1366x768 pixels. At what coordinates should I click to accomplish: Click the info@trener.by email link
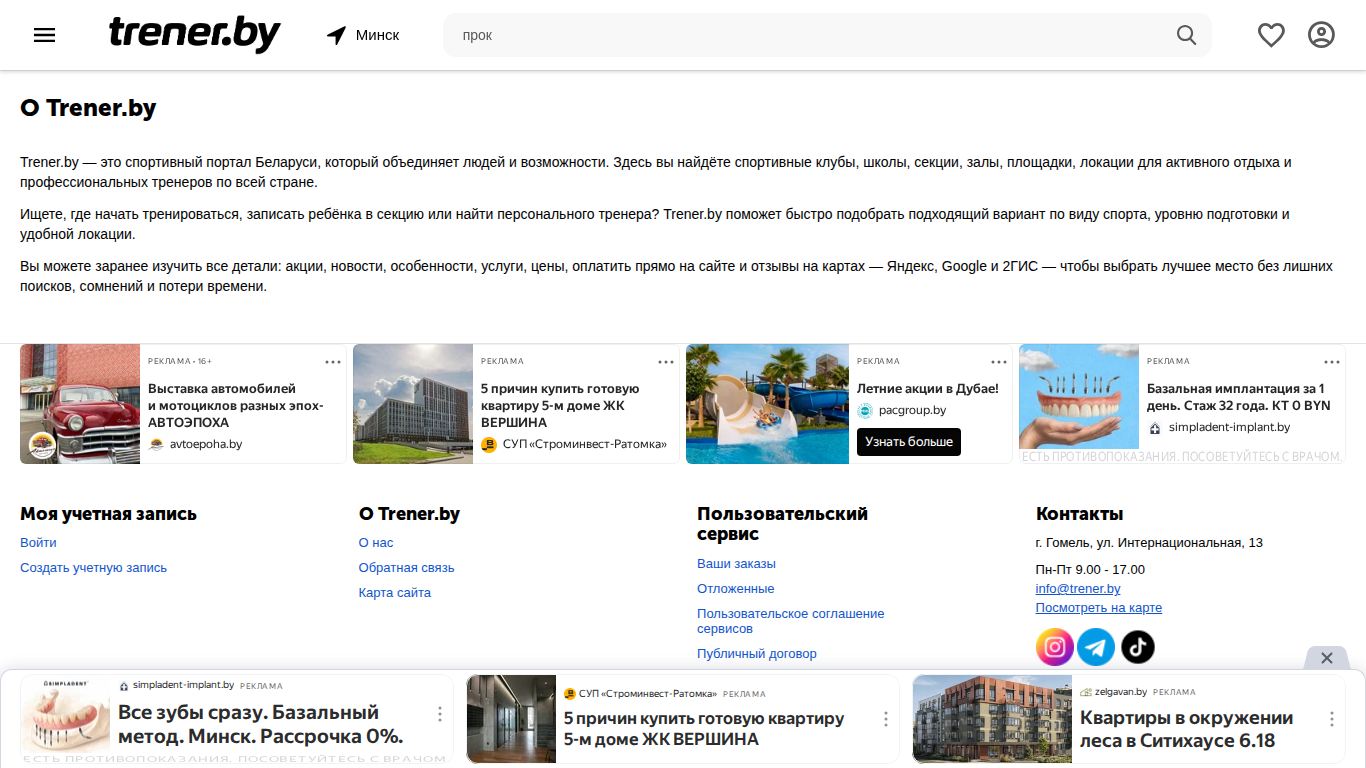click(x=1078, y=589)
